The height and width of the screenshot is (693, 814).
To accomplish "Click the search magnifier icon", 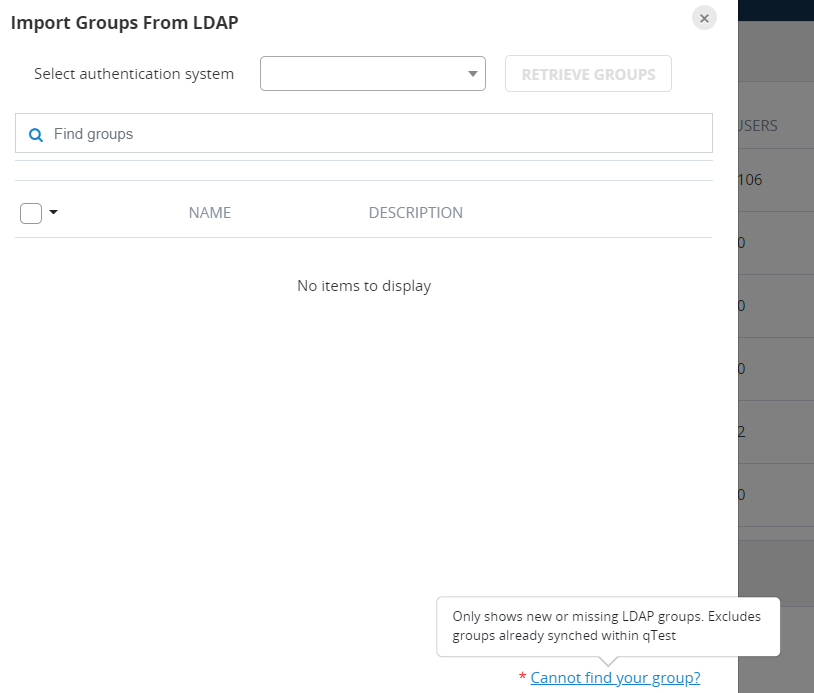I will [x=36, y=132].
